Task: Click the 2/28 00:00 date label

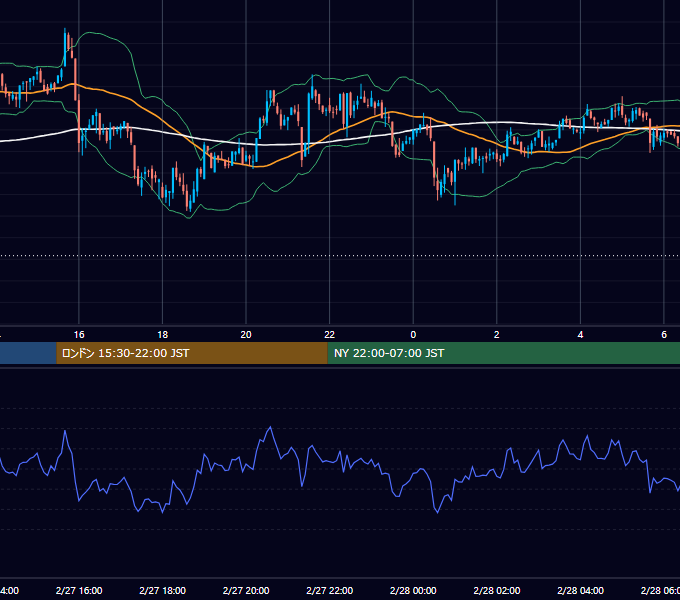Action: (x=413, y=590)
